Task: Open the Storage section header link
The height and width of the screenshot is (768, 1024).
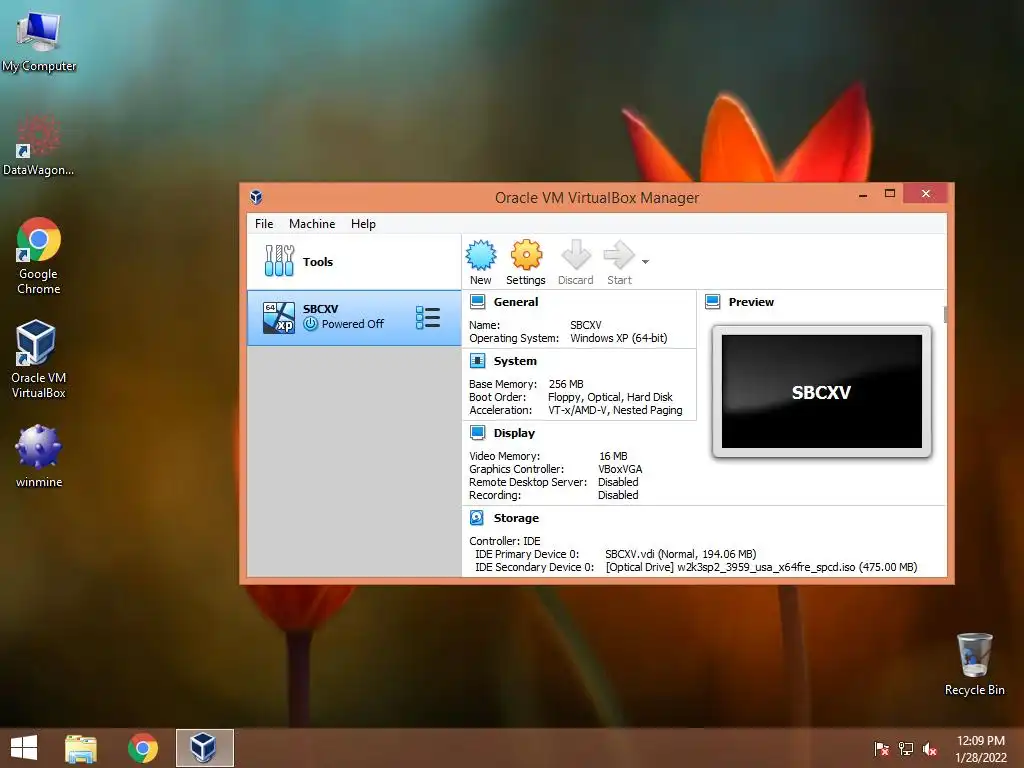Action: pyautogui.click(x=516, y=518)
